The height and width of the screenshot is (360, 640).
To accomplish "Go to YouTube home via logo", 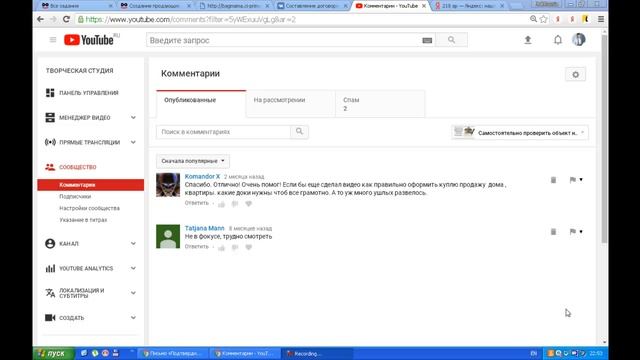I will tap(89, 40).
